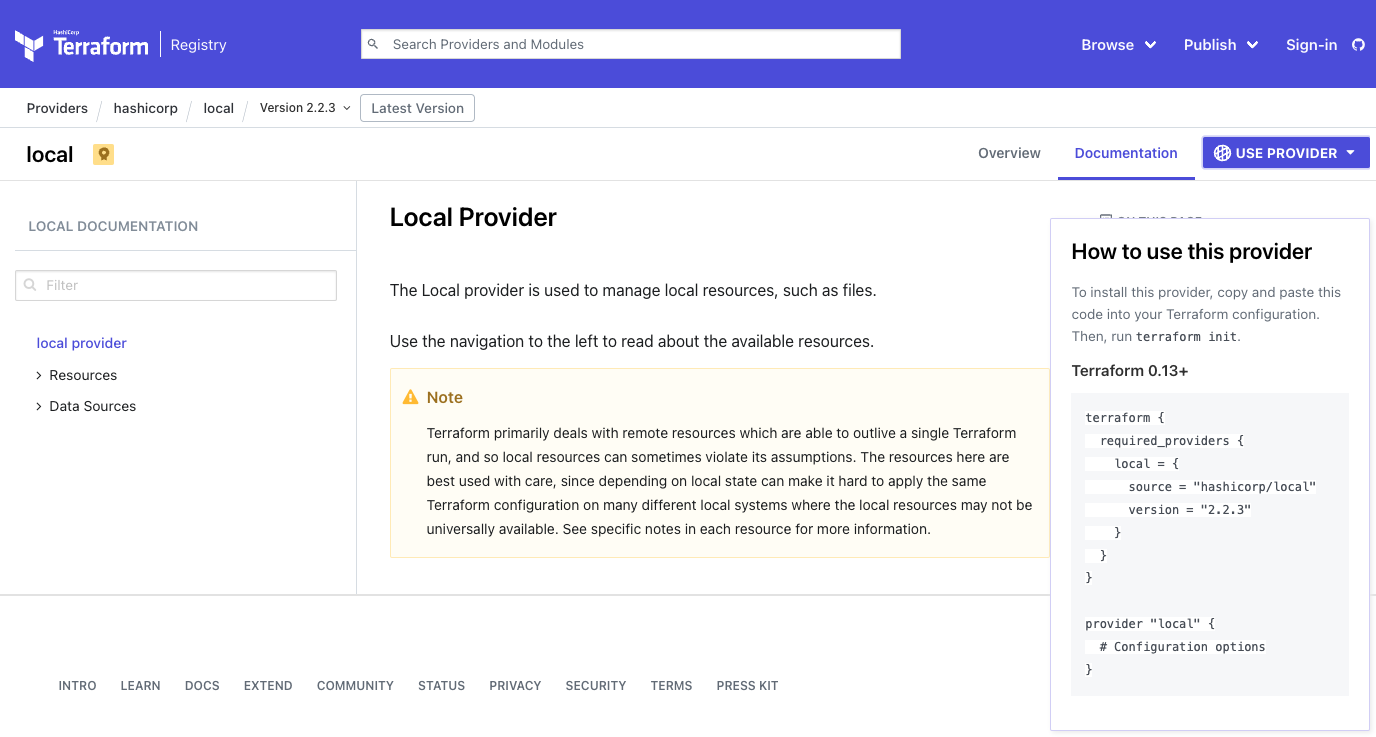Click the local breadcrumb link

tap(218, 108)
